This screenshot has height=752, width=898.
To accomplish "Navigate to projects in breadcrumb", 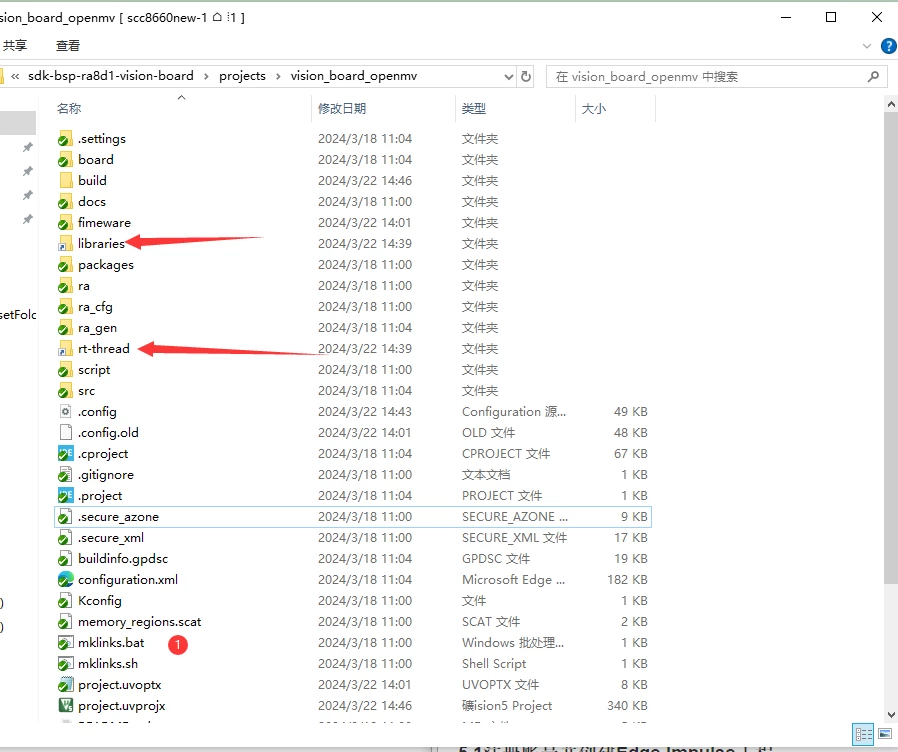I will 242,76.
